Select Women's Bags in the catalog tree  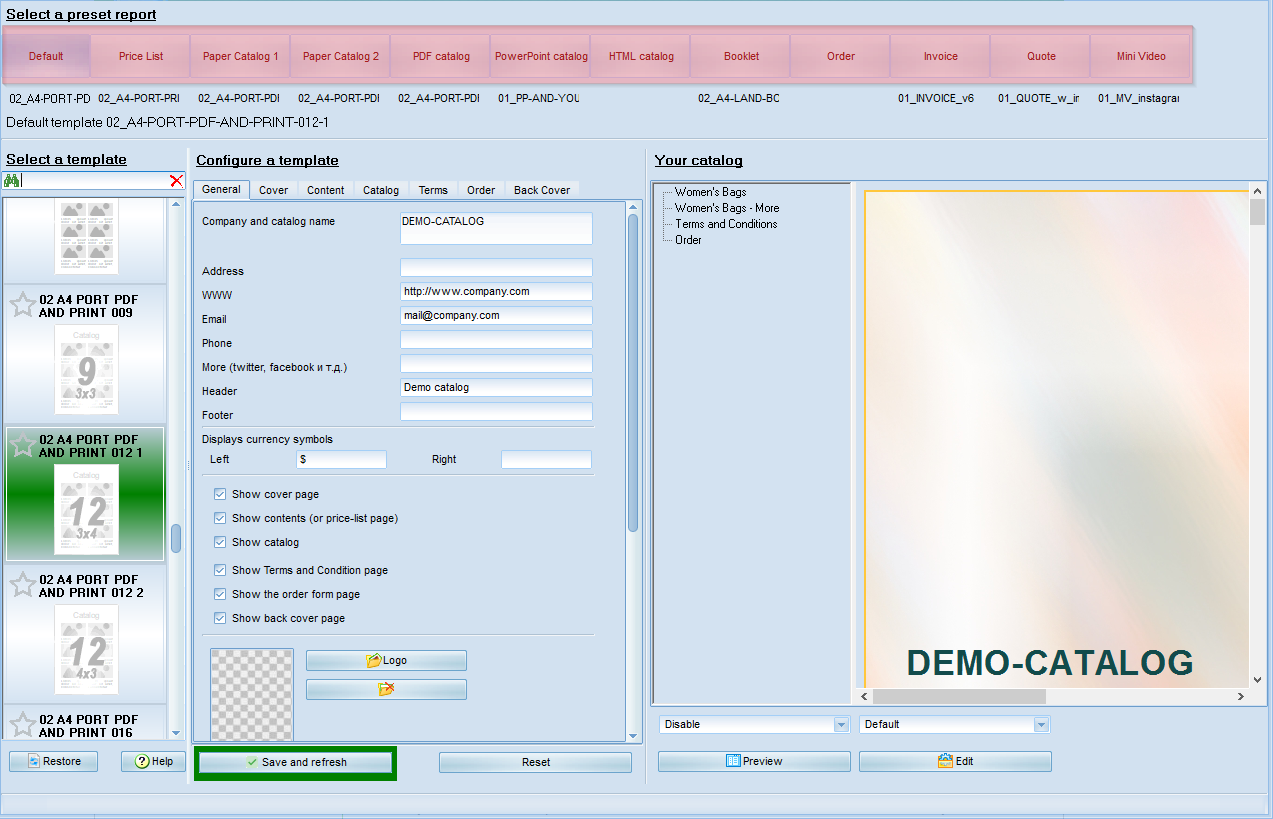point(710,192)
